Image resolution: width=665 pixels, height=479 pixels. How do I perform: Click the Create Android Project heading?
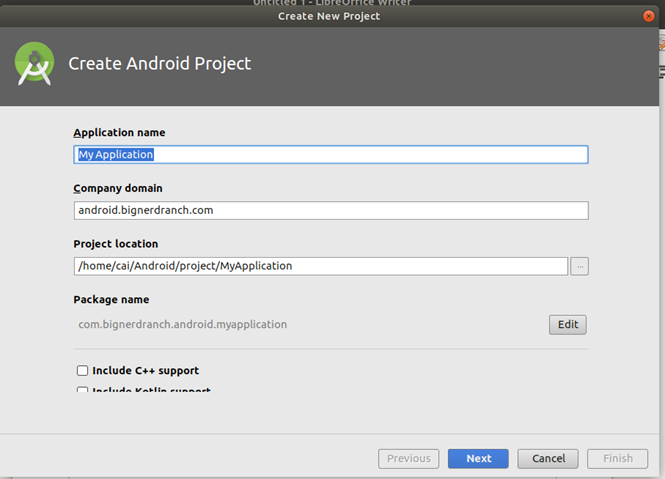pyautogui.click(x=159, y=64)
